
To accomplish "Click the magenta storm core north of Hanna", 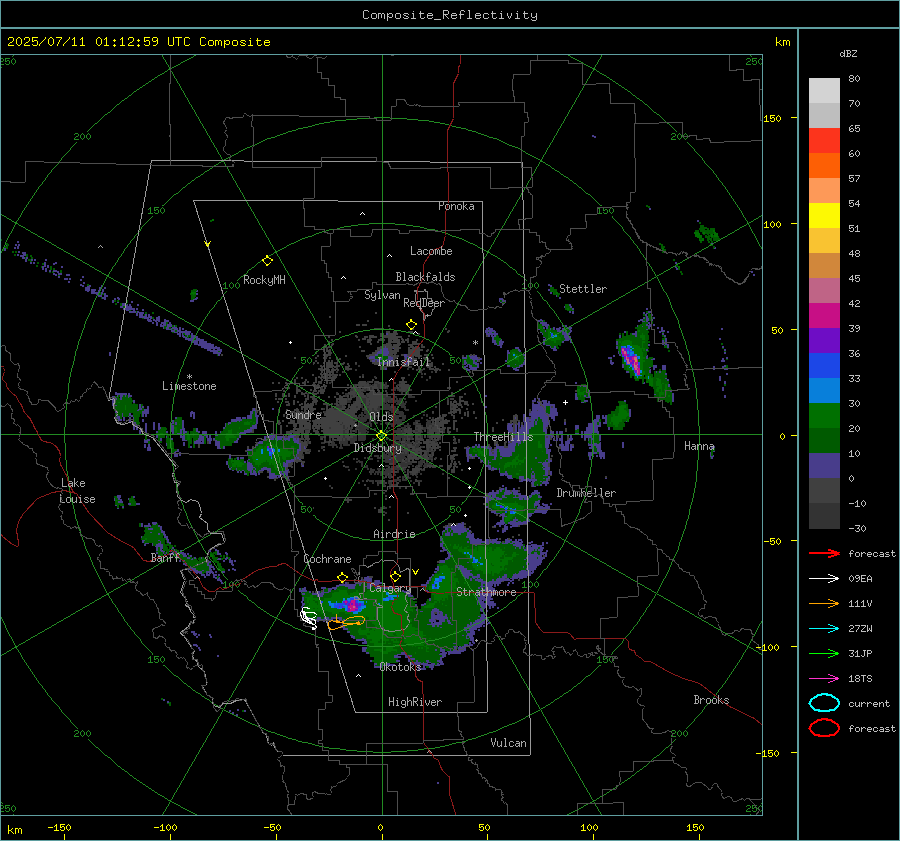I will click(633, 361).
